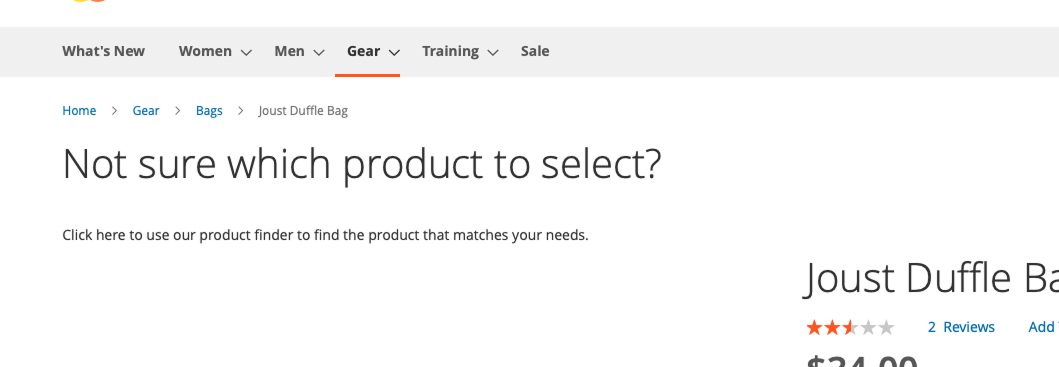Image resolution: width=1059 pixels, height=367 pixels.
Task: Open the What's New menu item
Action: coord(103,51)
